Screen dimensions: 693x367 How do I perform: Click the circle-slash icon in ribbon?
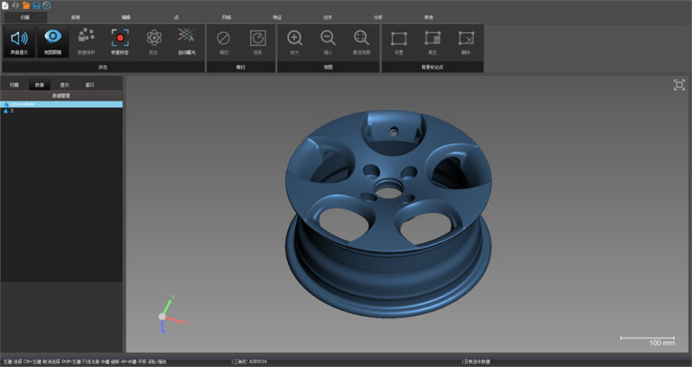tap(224, 38)
